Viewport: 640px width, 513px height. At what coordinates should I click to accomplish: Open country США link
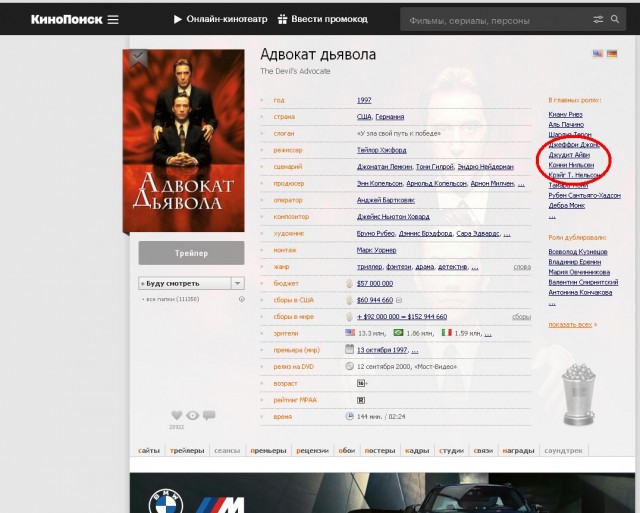point(364,117)
